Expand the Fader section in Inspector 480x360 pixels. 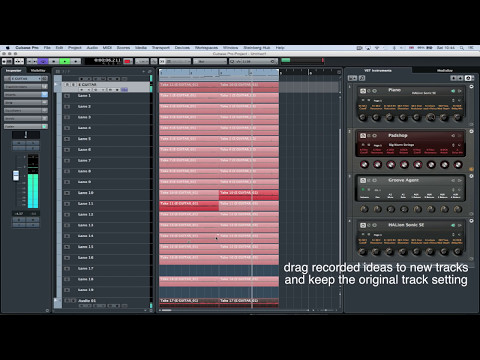point(26,127)
